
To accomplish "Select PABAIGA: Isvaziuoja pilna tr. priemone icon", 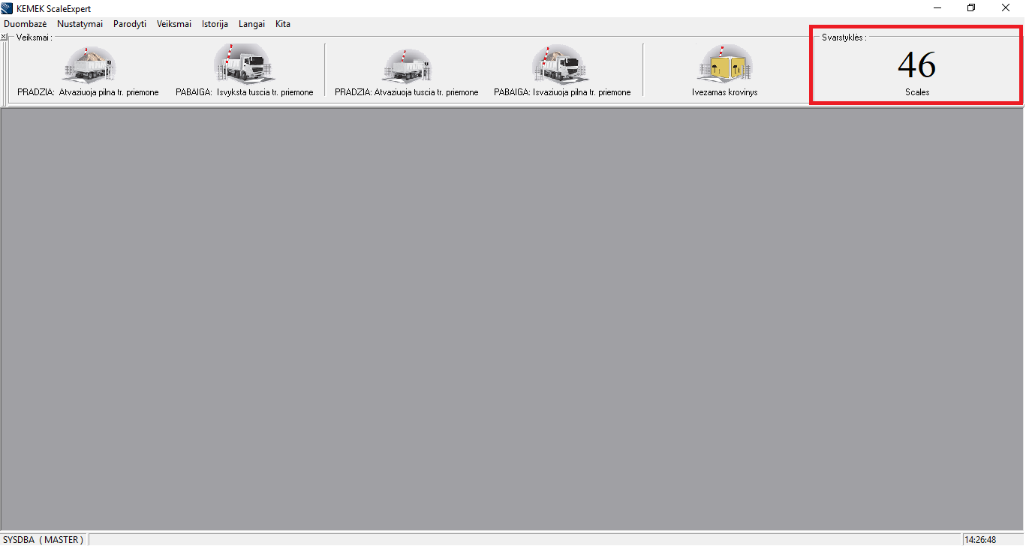I will tap(560, 65).
